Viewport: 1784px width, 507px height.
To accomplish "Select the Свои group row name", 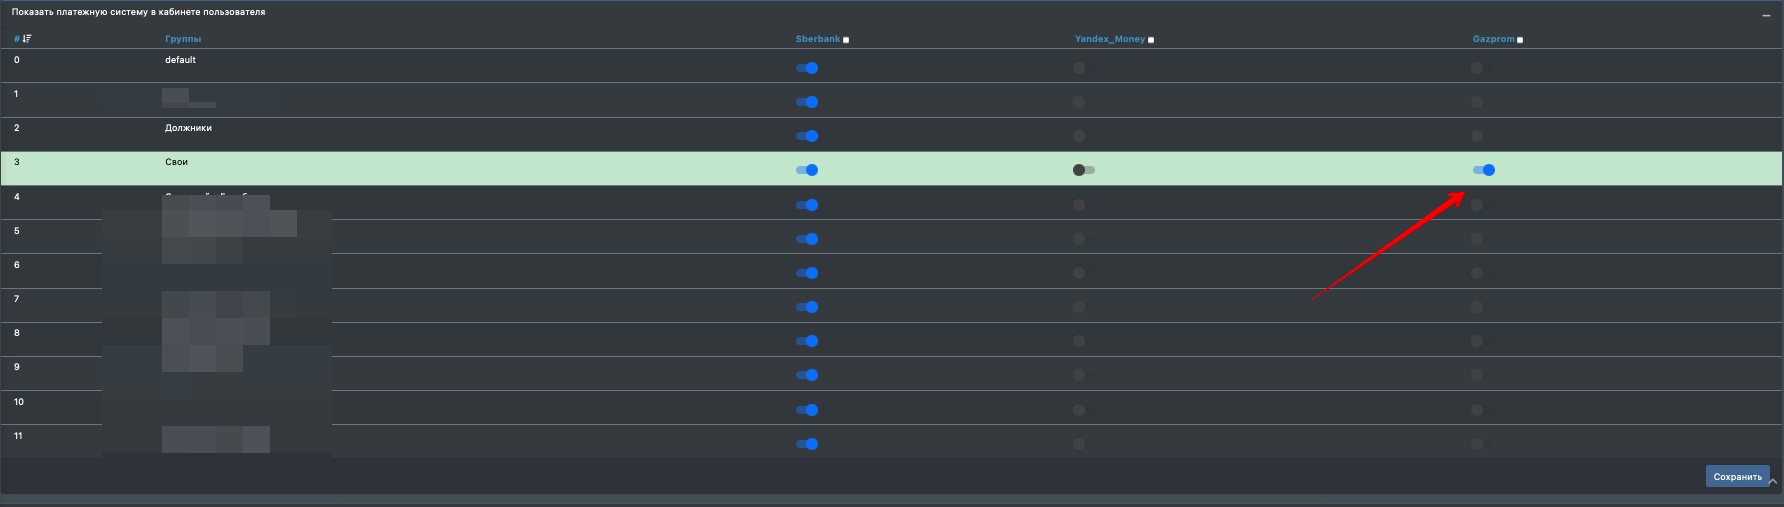I will pyautogui.click(x=176, y=162).
